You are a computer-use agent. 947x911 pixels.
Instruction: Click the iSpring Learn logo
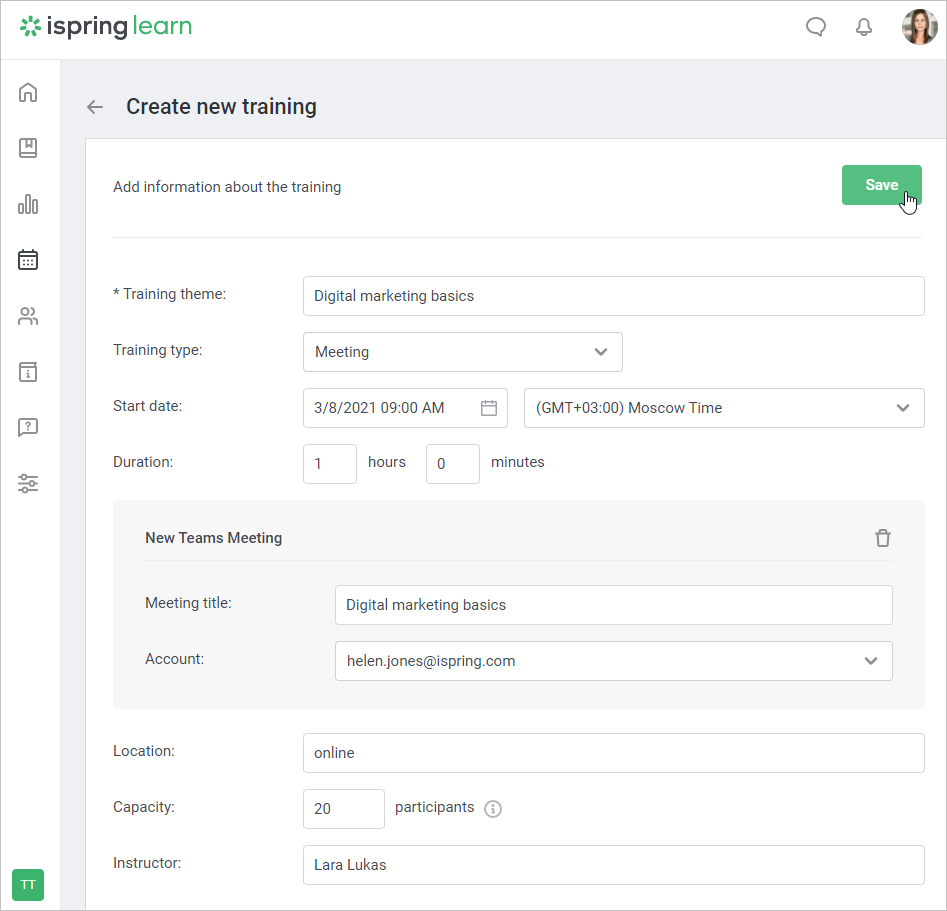click(x=106, y=27)
